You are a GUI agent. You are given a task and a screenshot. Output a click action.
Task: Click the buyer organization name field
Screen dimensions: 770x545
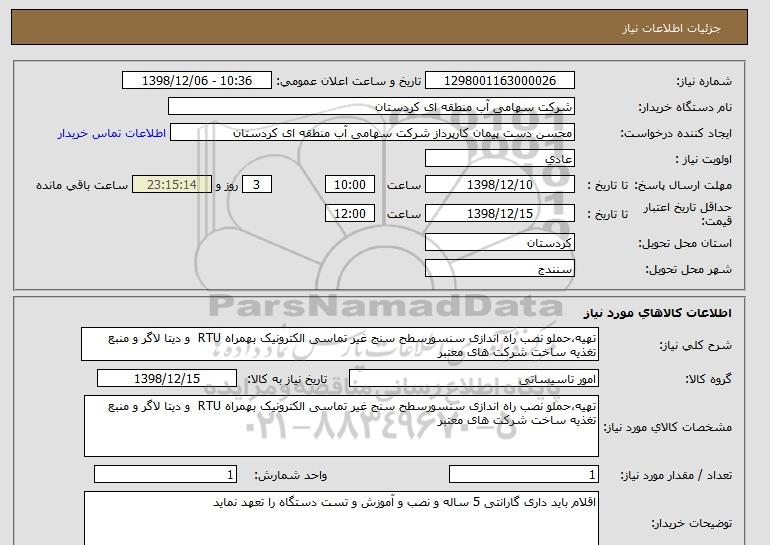point(371,107)
